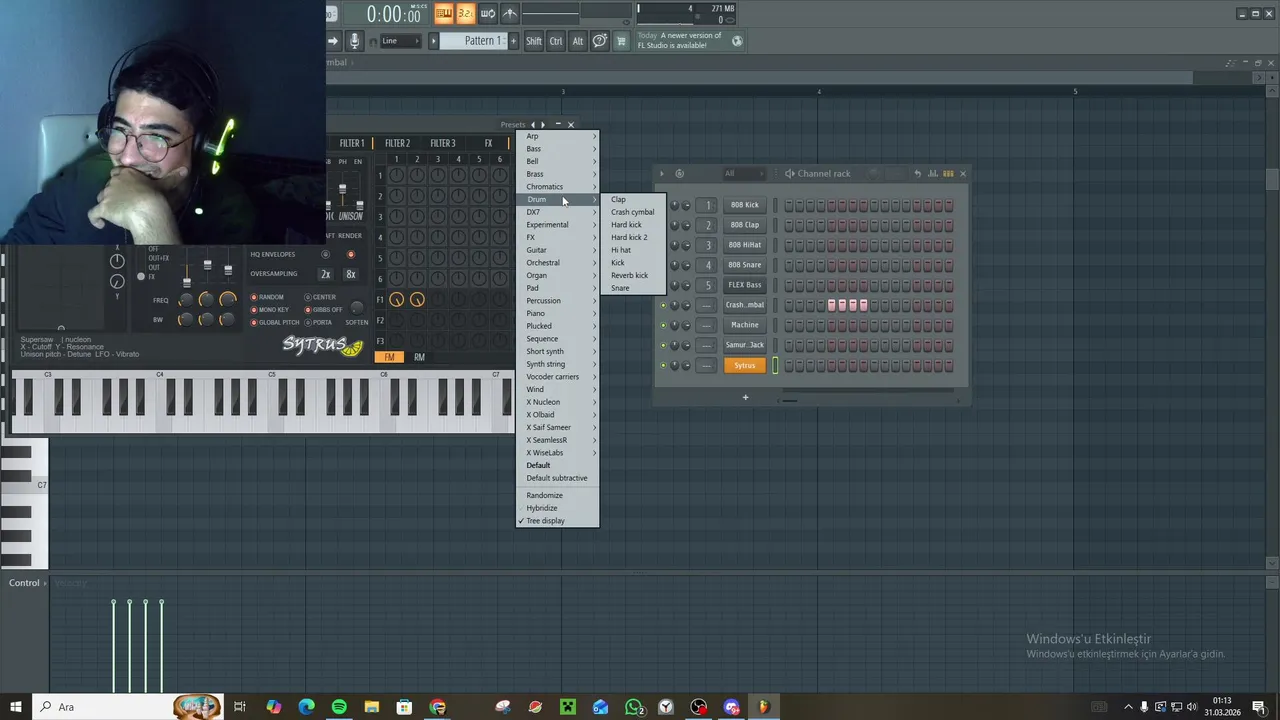Open the All channel filter dropdown

(x=742, y=174)
